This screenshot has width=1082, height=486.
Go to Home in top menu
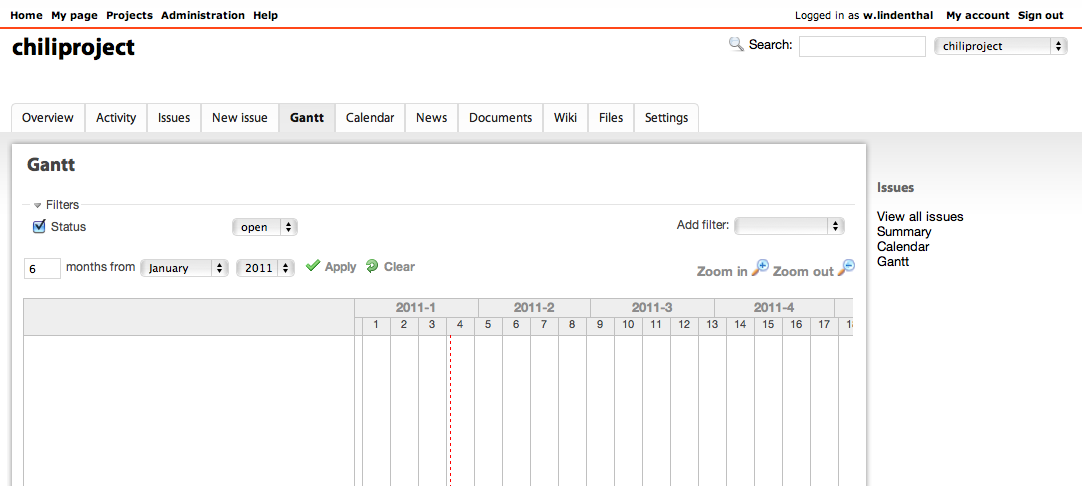(26, 15)
